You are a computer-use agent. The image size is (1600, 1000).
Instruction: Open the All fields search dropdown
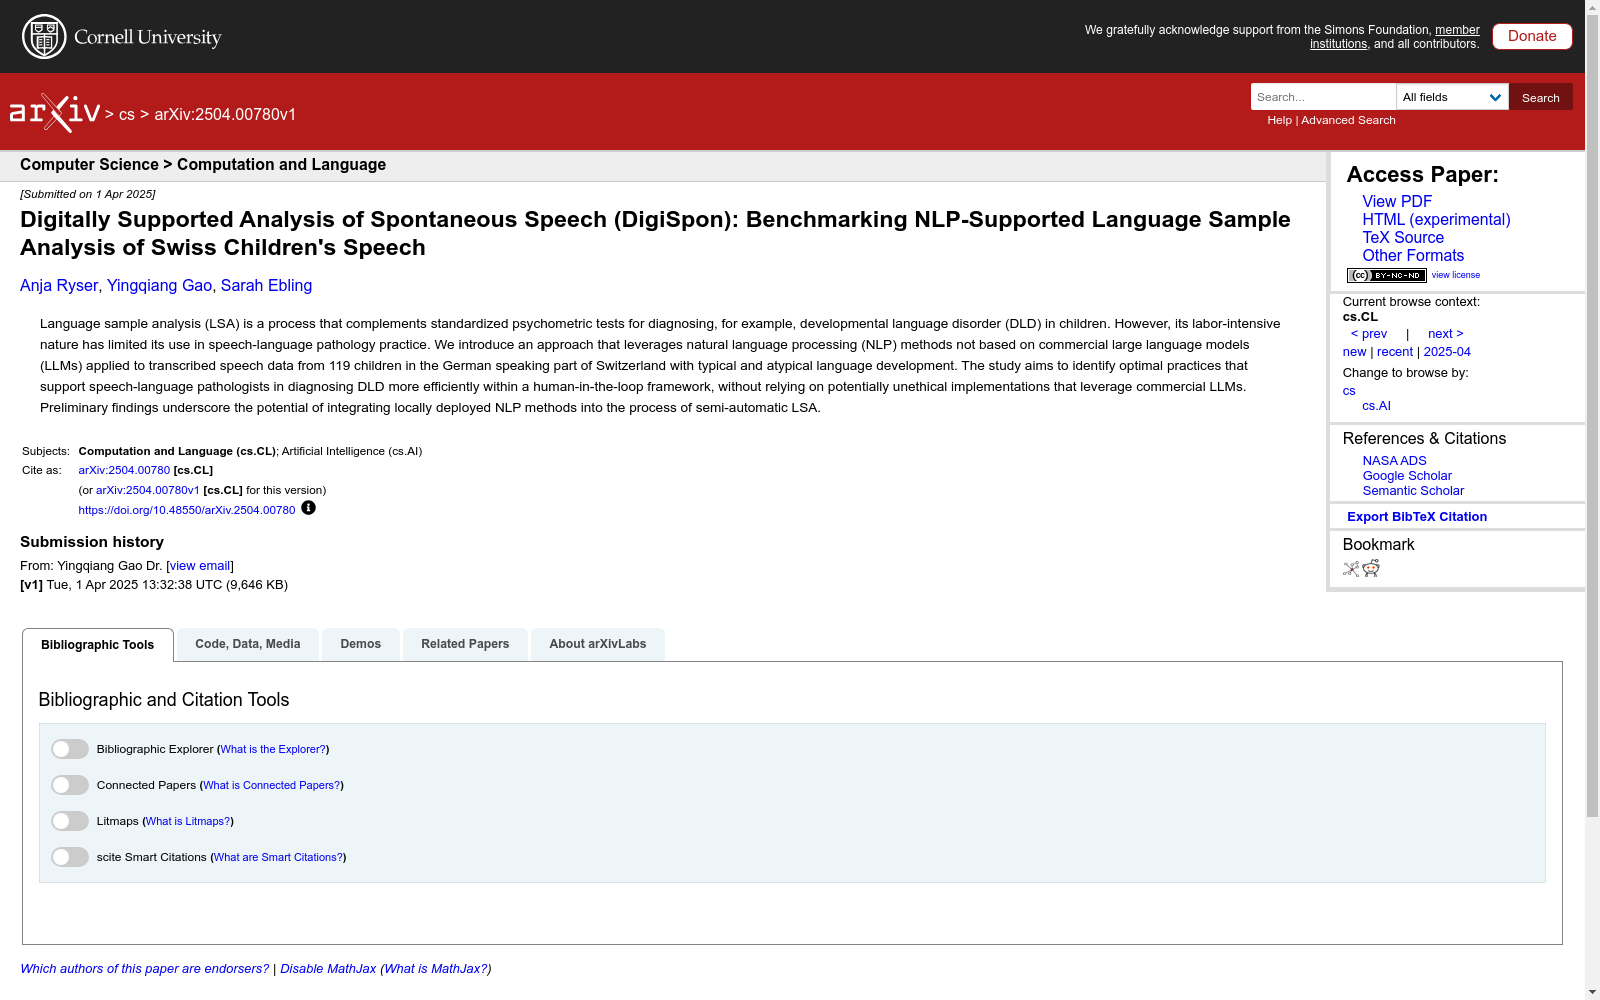[x=1452, y=97]
